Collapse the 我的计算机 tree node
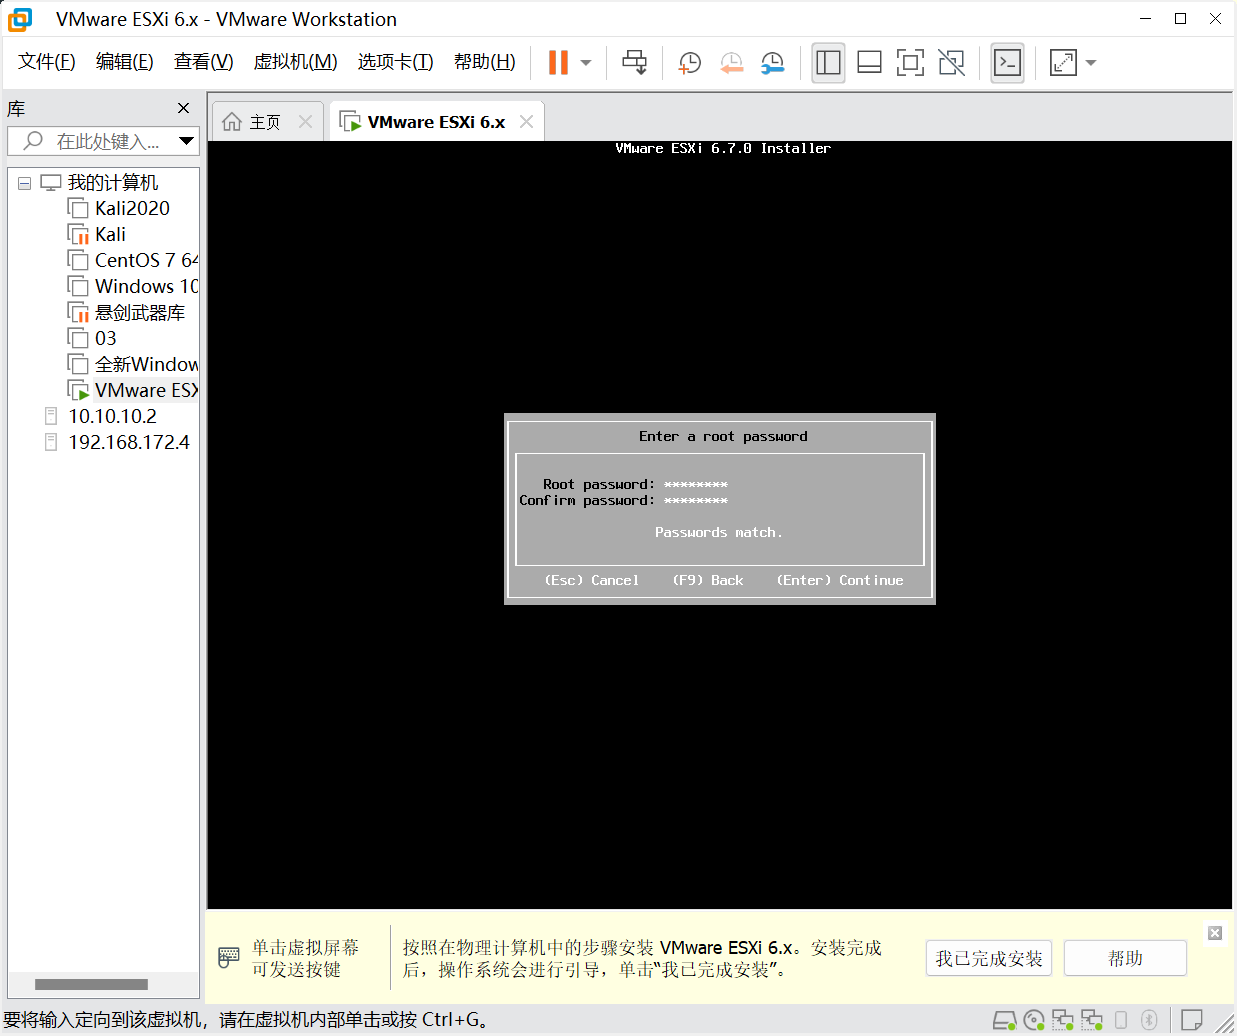The image size is (1237, 1036). pos(25,183)
